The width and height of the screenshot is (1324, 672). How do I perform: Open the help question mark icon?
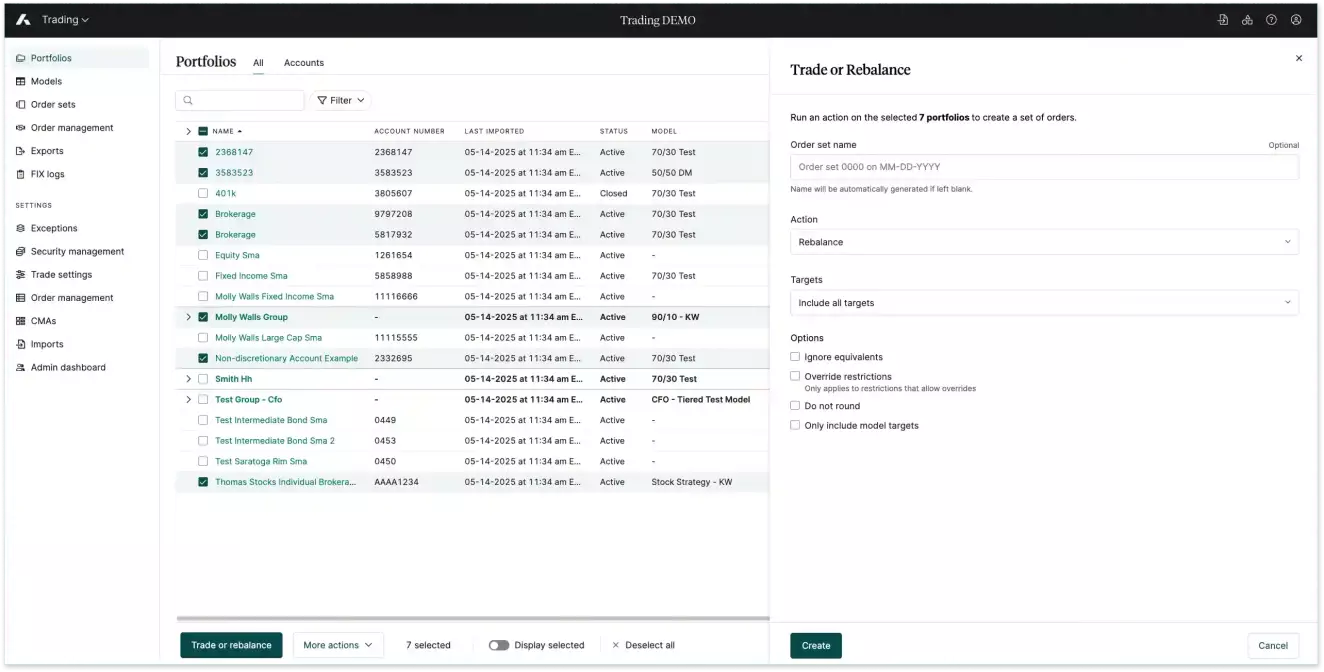pos(1272,20)
